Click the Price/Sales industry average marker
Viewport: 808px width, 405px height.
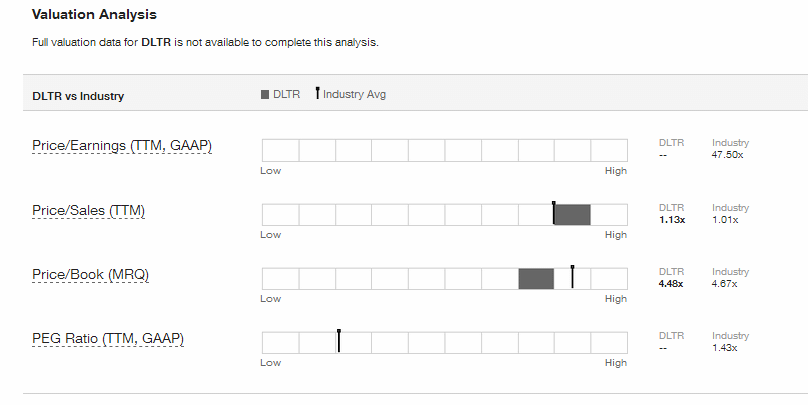point(554,213)
